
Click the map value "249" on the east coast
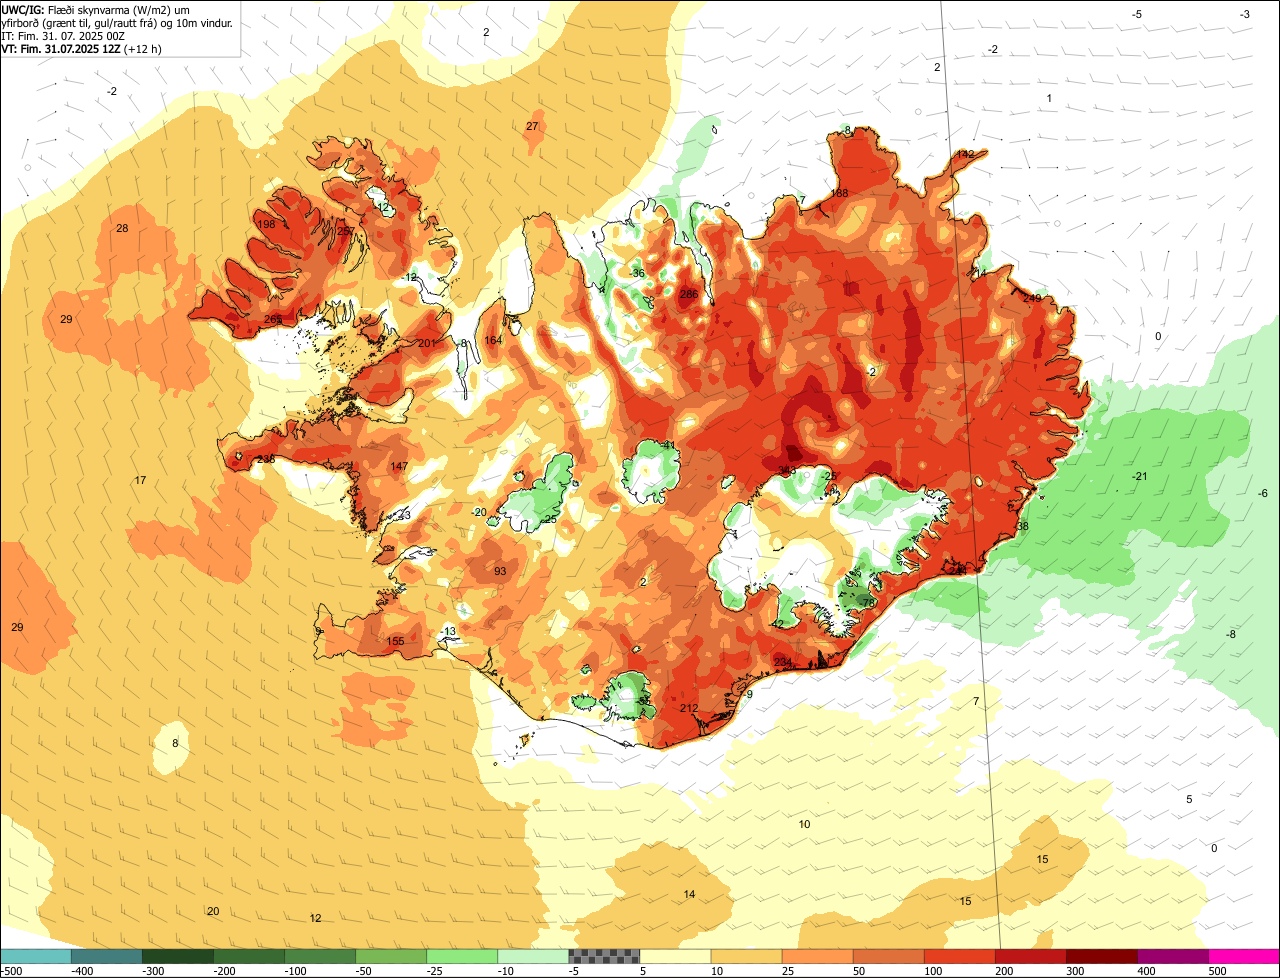coord(1032,298)
